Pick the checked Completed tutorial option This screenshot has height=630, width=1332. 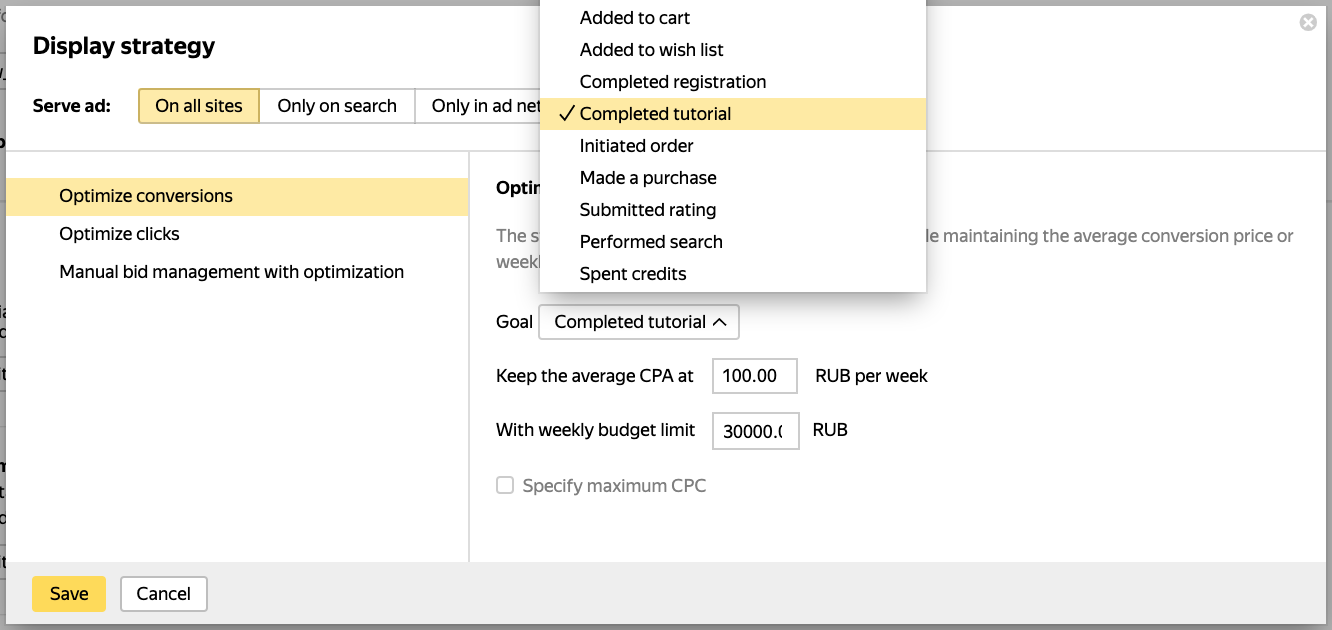point(655,114)
